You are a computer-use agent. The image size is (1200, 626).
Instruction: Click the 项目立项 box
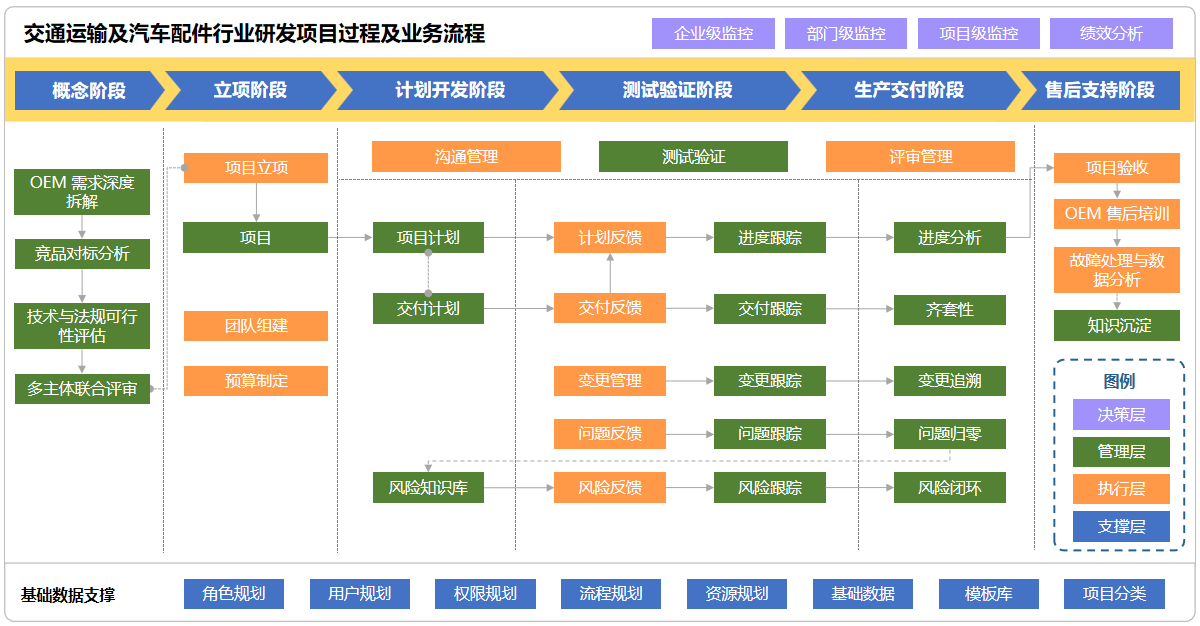[254, 168]
